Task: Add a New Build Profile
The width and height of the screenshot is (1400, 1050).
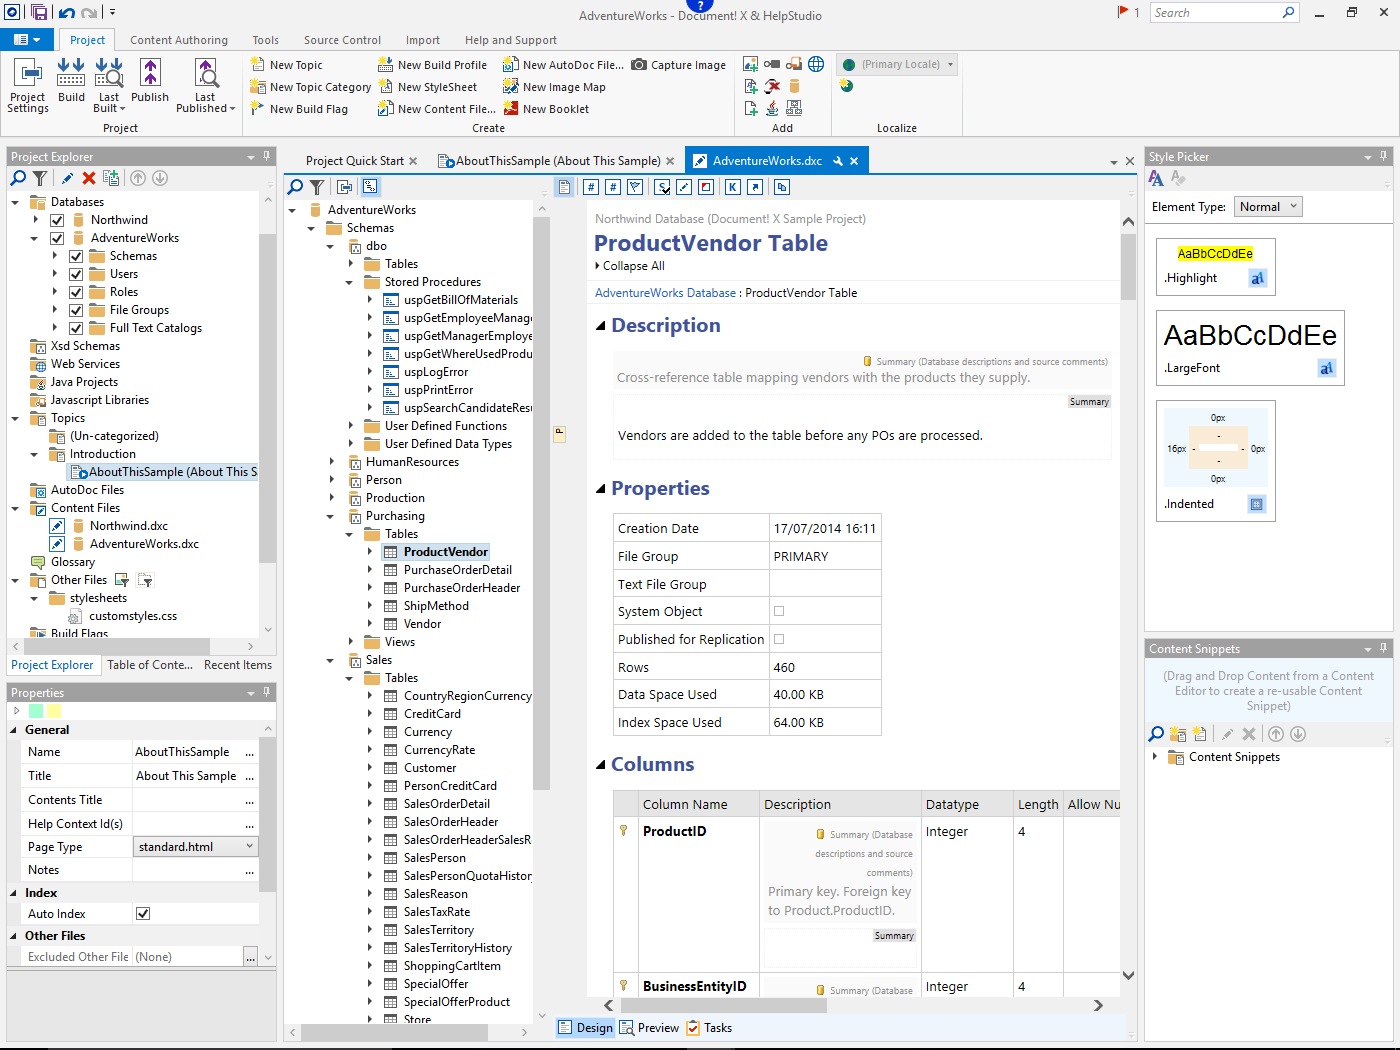Action: [432, 65]
